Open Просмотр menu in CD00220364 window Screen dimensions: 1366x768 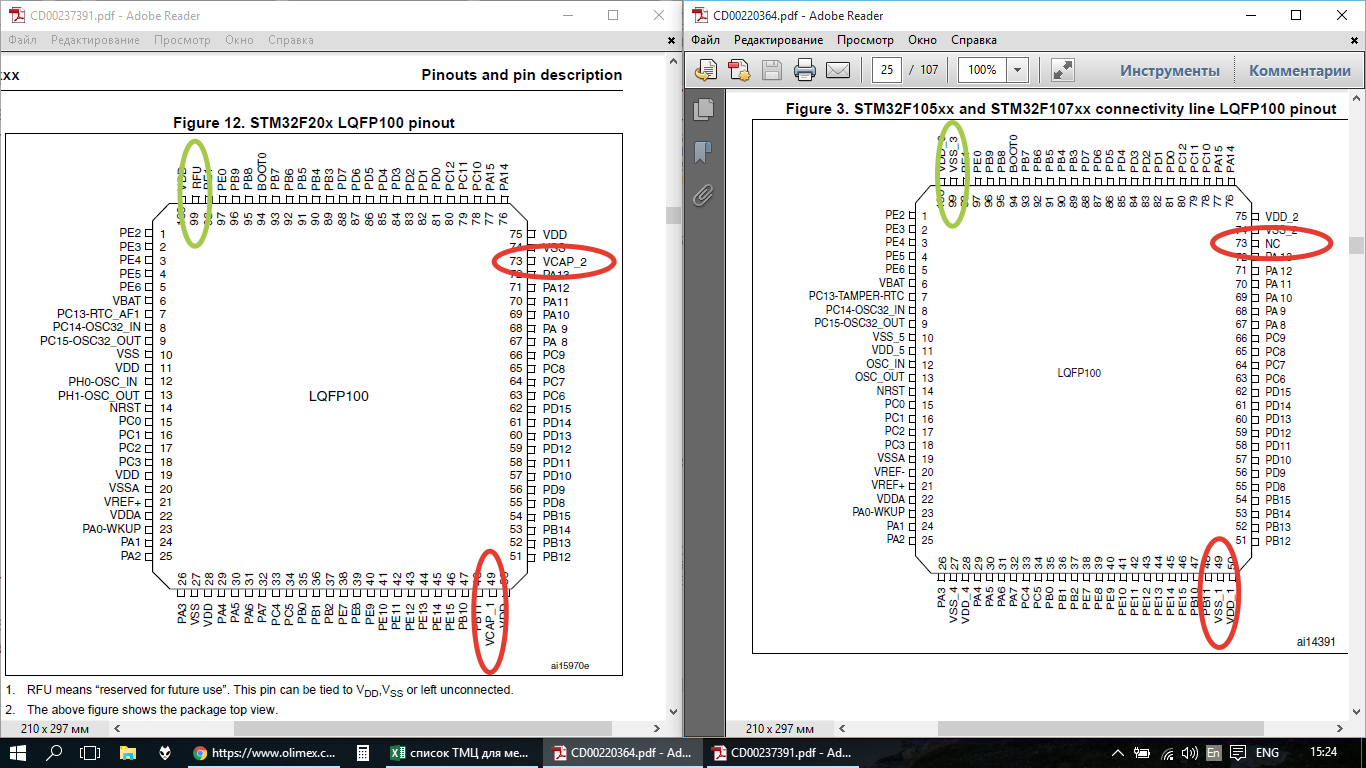pos(865,40)
